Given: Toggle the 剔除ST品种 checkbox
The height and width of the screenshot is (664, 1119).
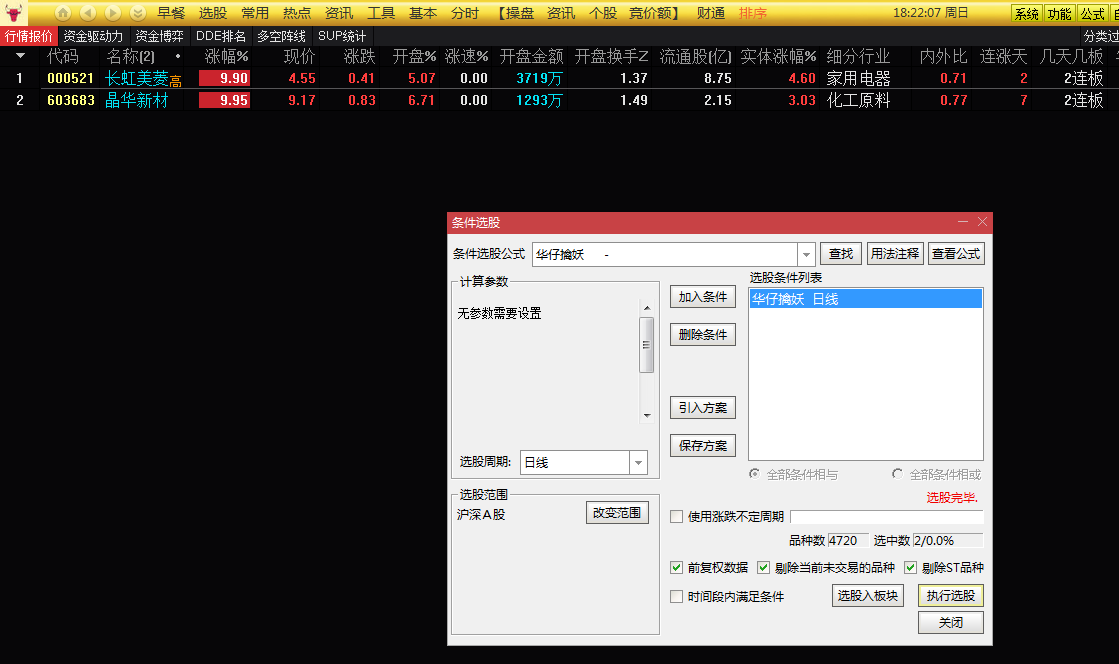Looking at the screenshot, I should pos(911,568).
